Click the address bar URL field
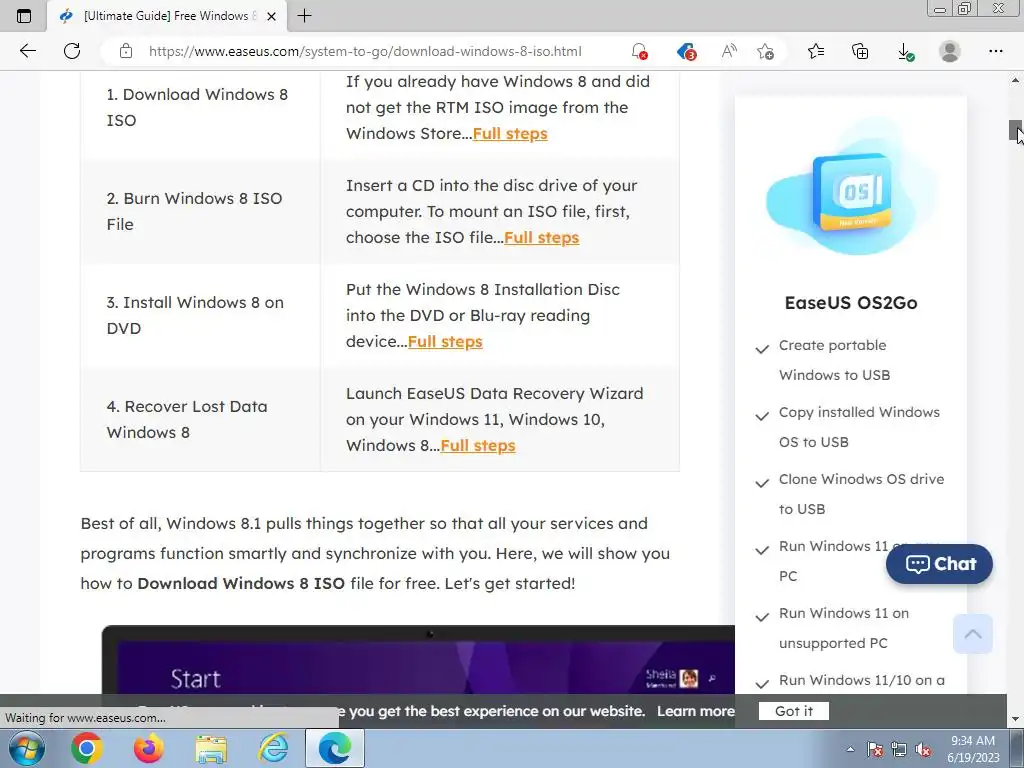Image resolution: width=1024 pixels, height=768 pixels. (x=364, y=51)
